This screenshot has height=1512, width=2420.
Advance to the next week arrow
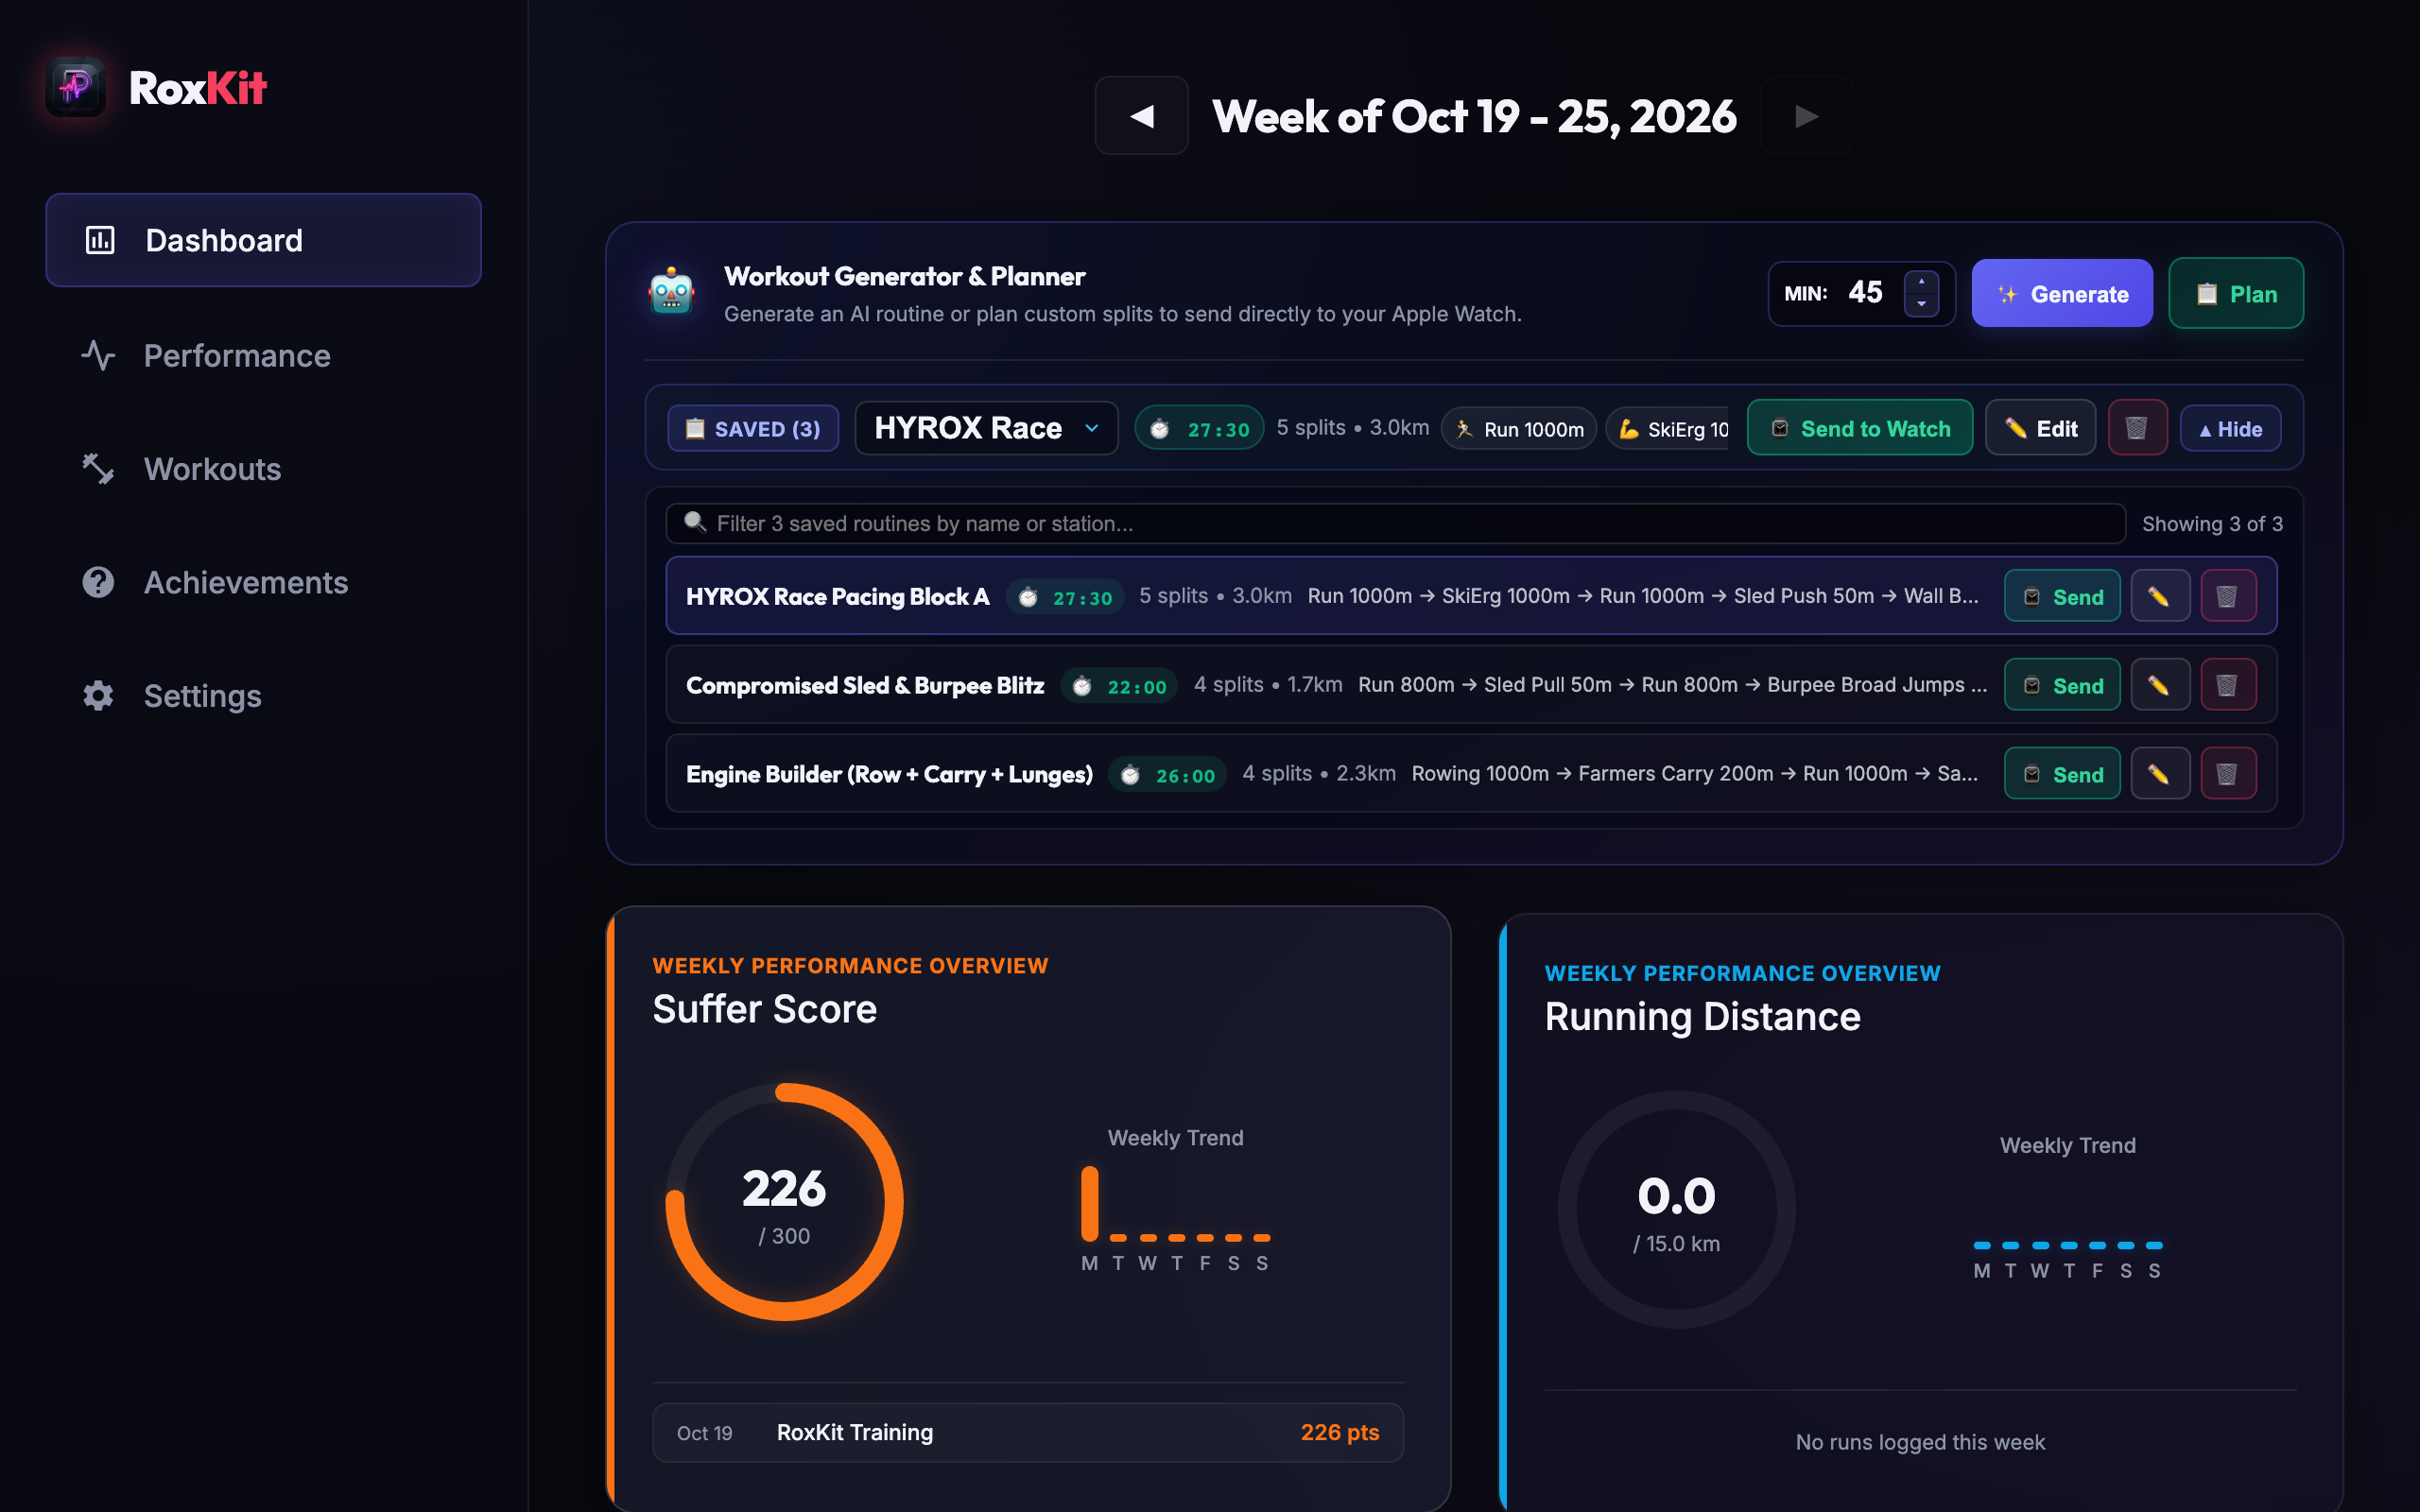(1806, 116)
